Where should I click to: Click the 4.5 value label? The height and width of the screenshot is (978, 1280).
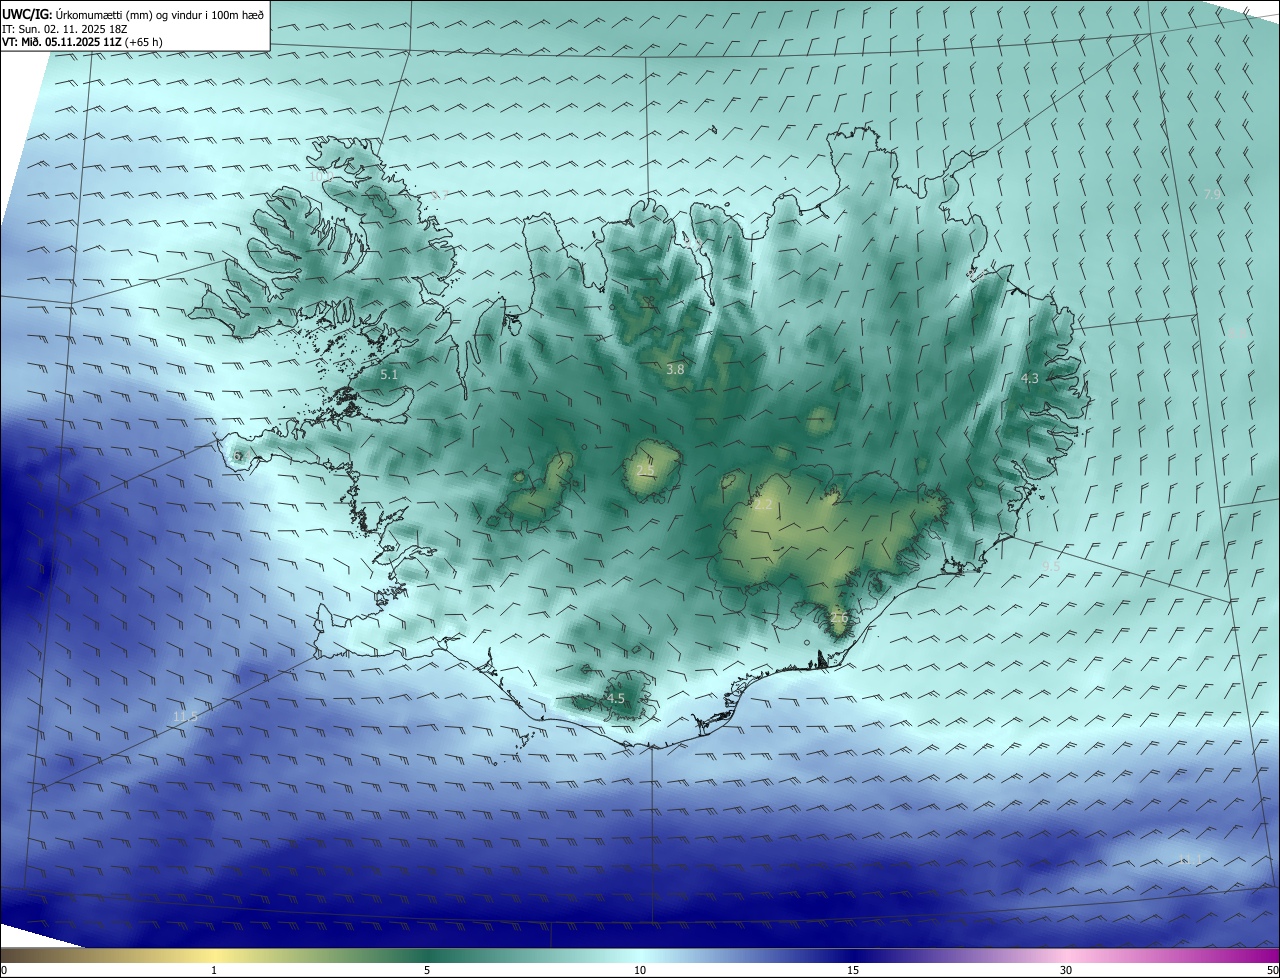616,699
